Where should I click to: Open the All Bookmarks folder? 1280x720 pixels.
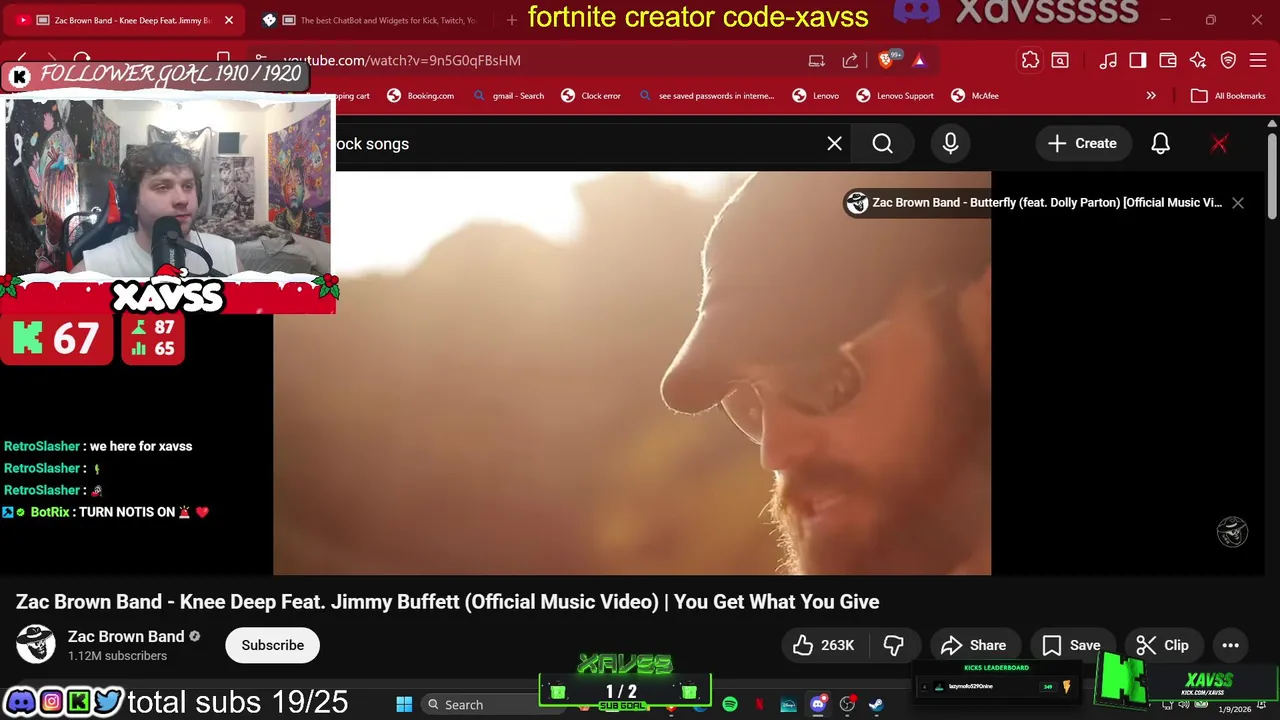(1228, 96)
